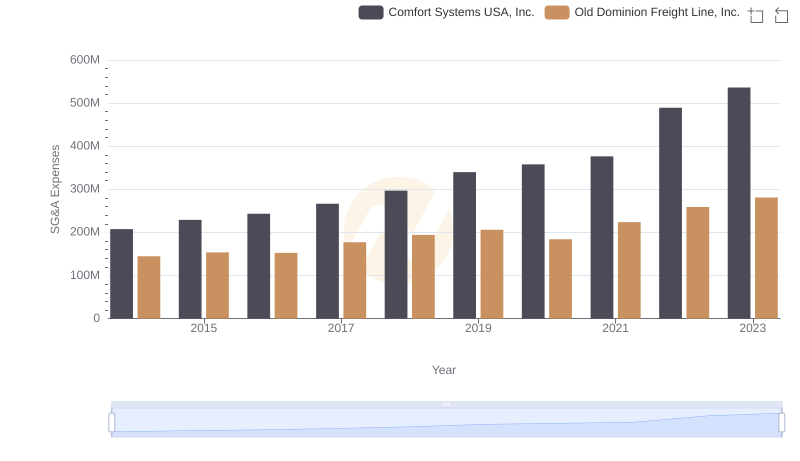Click the 500M y-axis label
The image size is (800, 461).
85,103
